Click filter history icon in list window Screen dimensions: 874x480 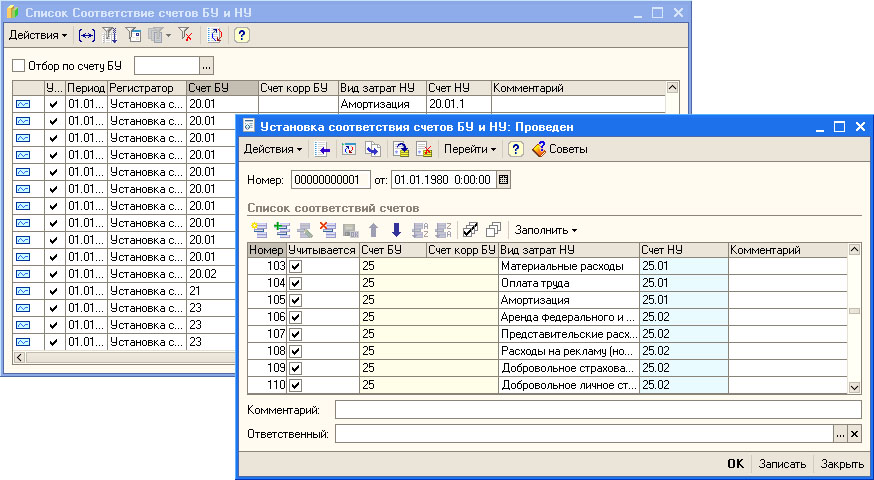point(156,35)
